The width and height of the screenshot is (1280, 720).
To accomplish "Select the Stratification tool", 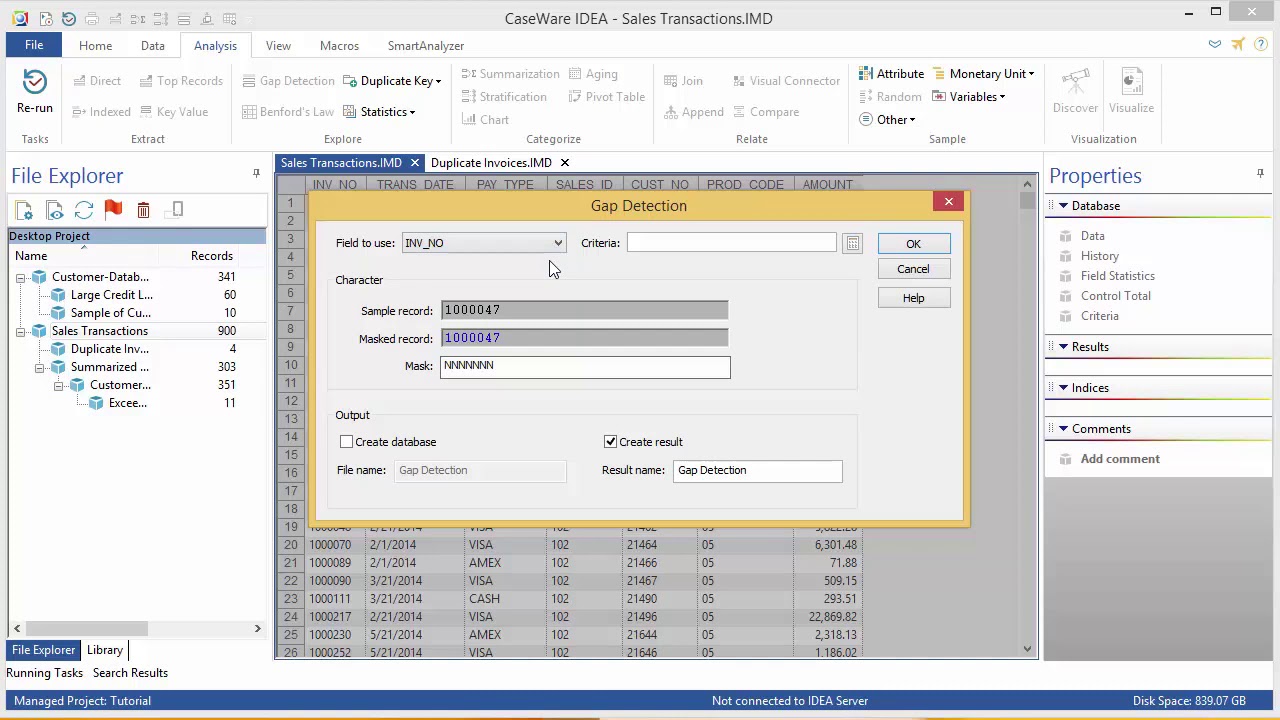I will coord(504,97).
